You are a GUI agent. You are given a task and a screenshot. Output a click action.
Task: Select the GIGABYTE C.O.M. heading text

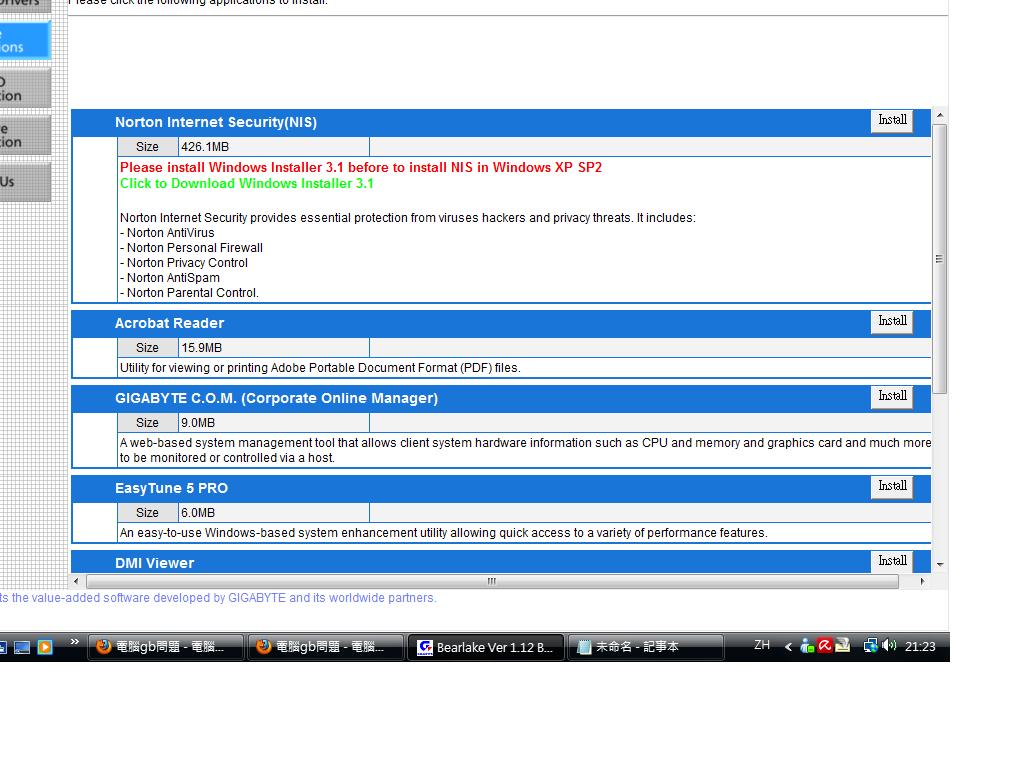click(276, 398)
